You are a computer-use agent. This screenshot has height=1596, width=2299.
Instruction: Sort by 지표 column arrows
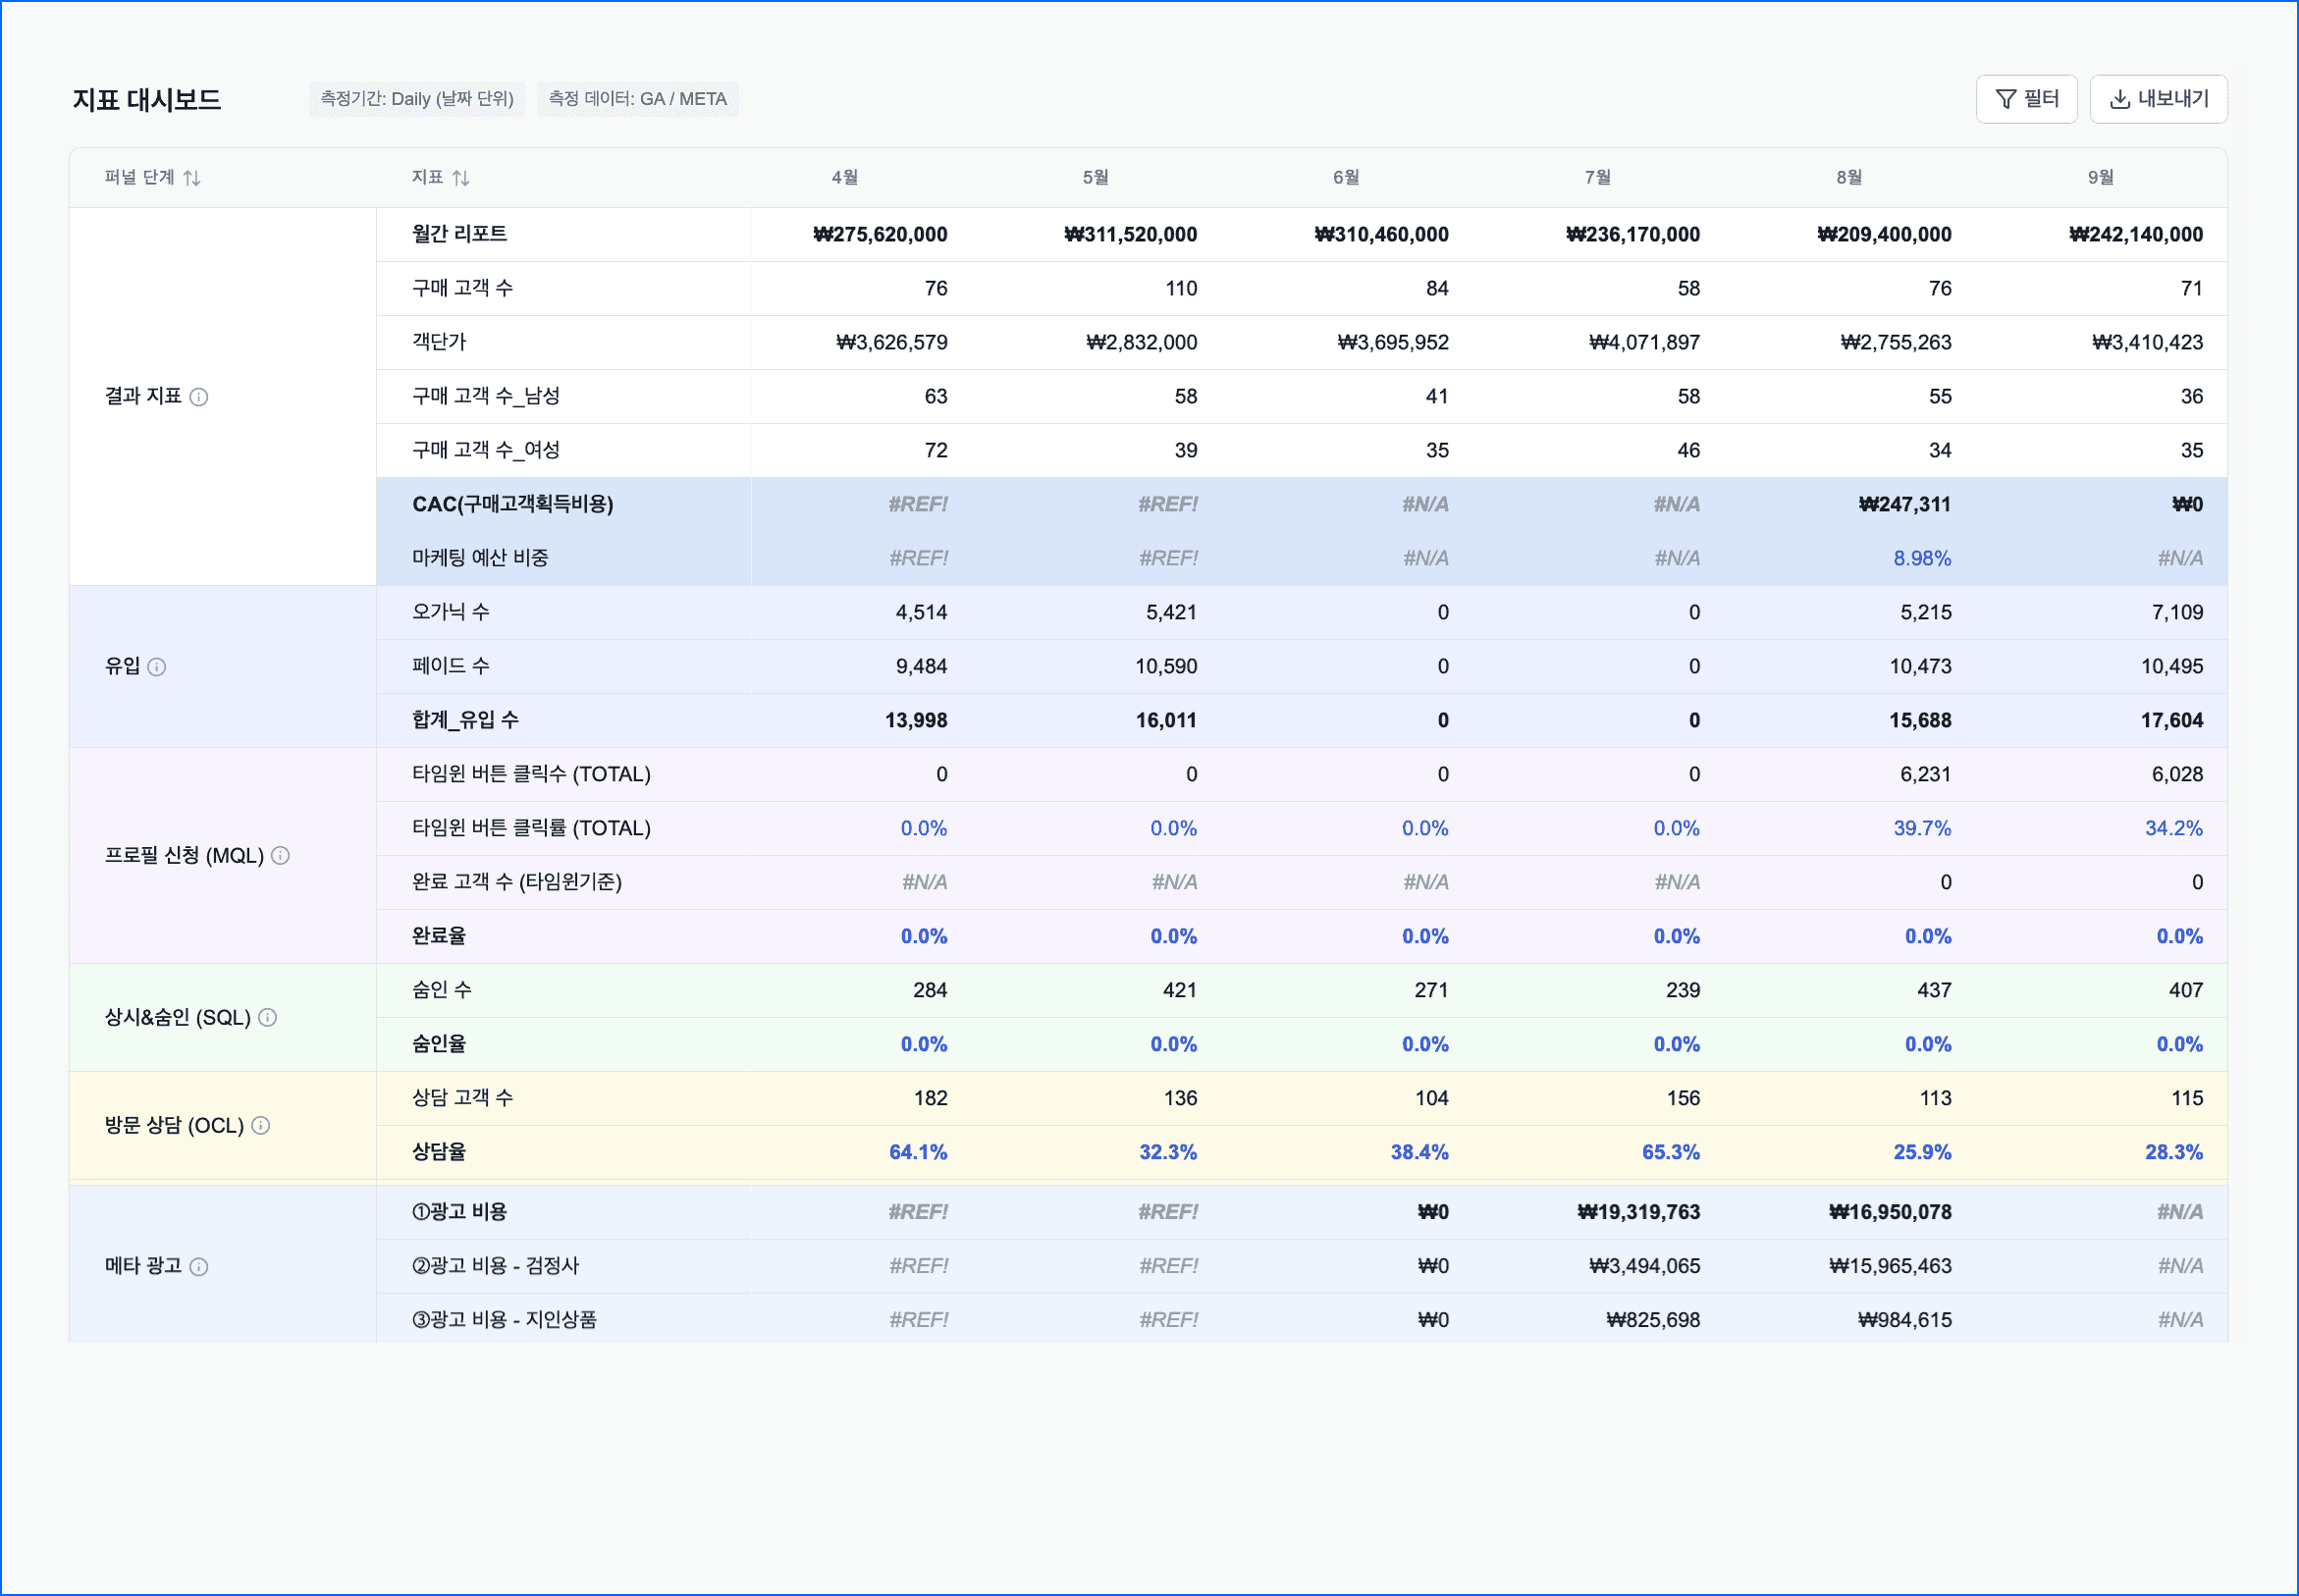click(460, 178)
